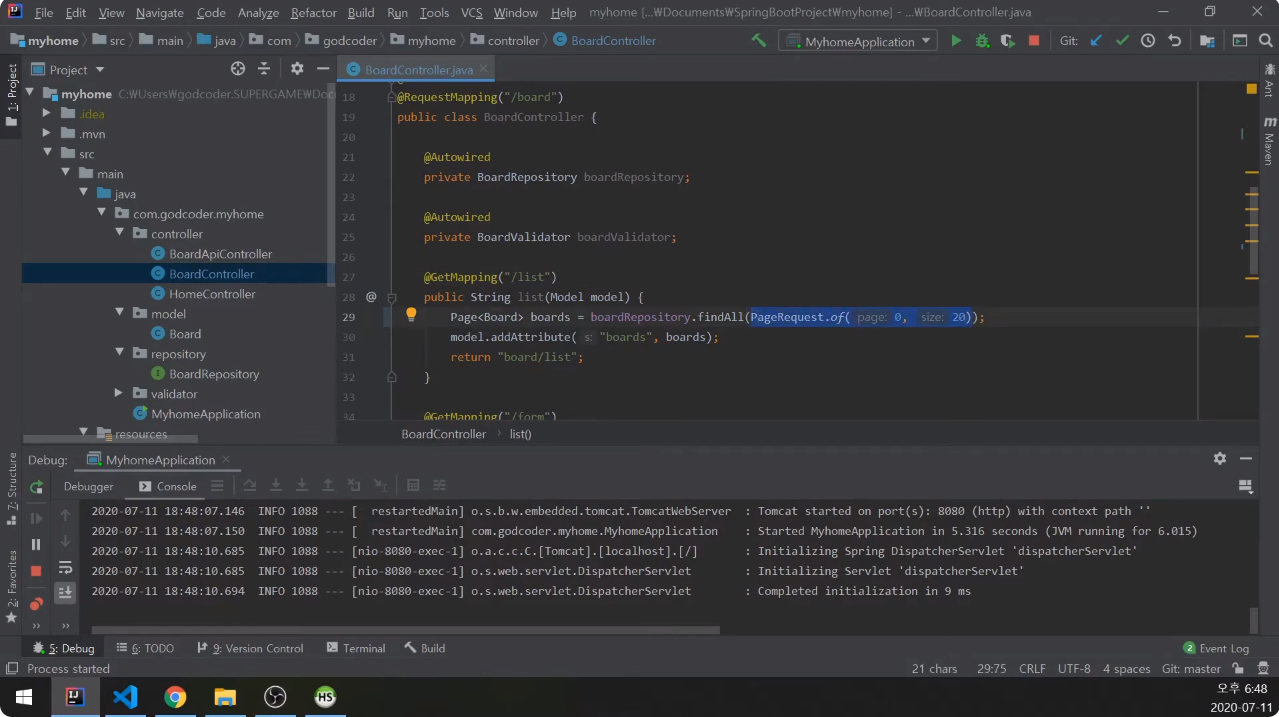Select HomeController in project tree
The image size is (1279, 717).
click(x=212, y=294)
